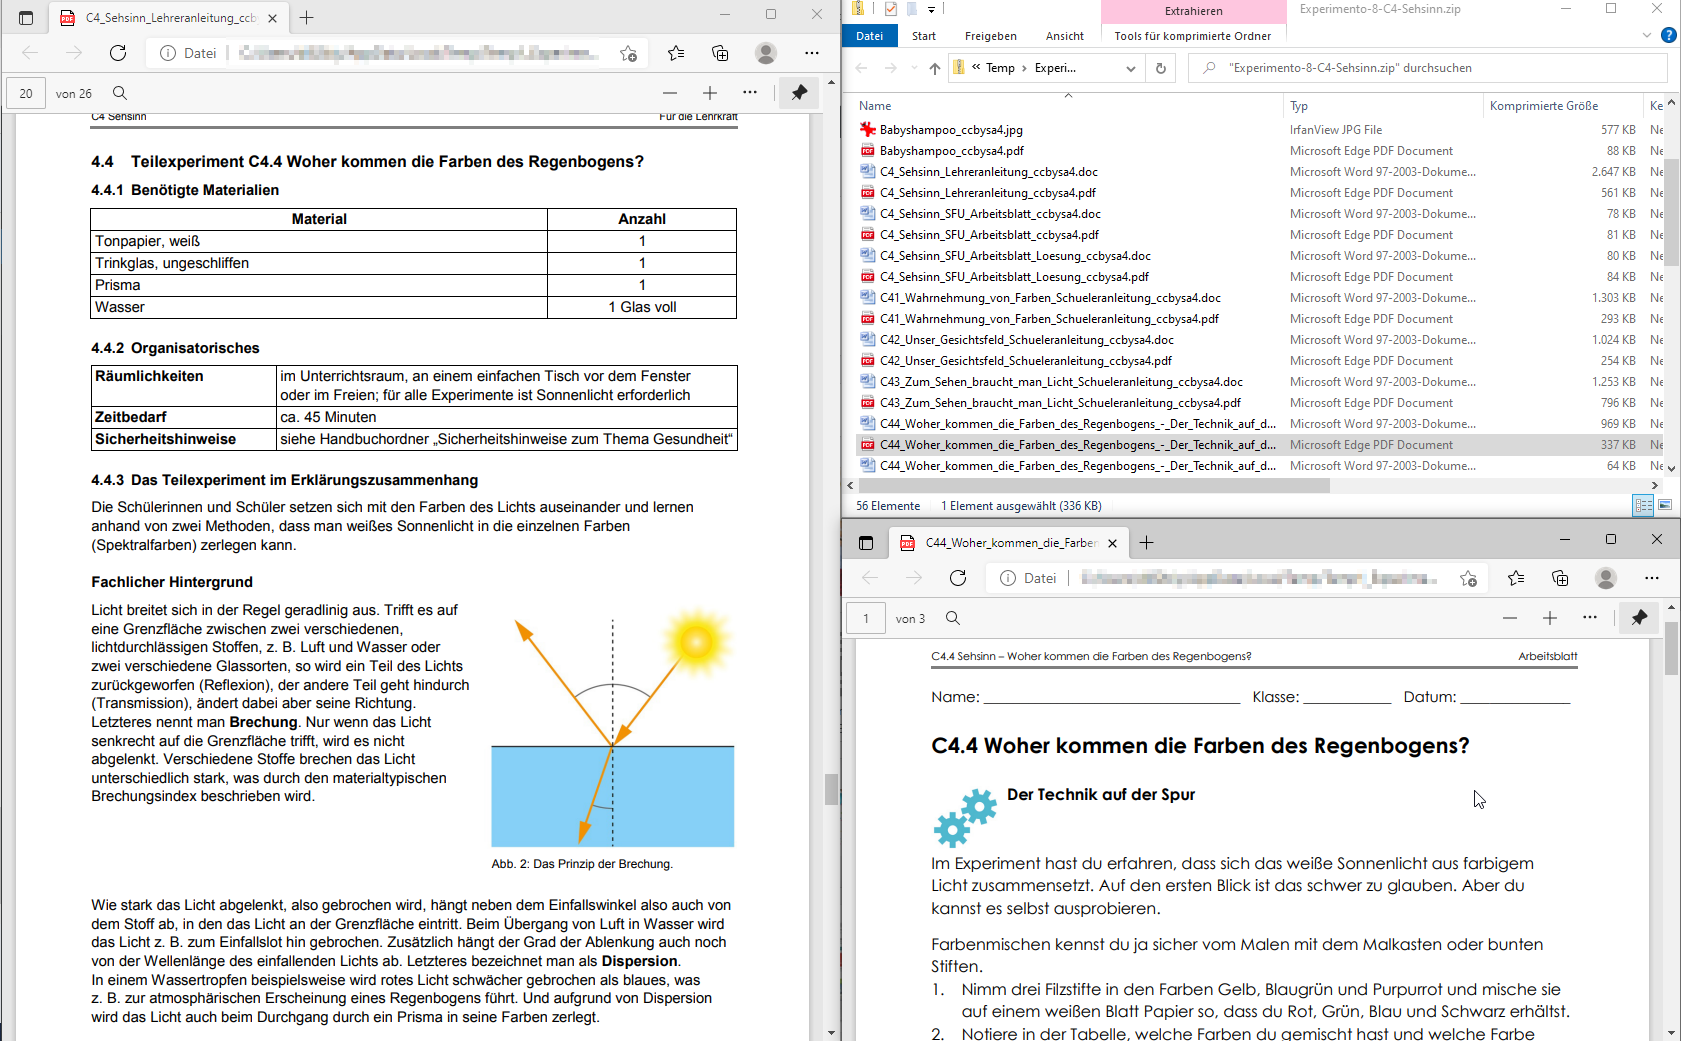Refresh the C44_Woher_kommen PDF browser page
The width and height of the screenshot is (1681, 1041).
coord(958,578)
